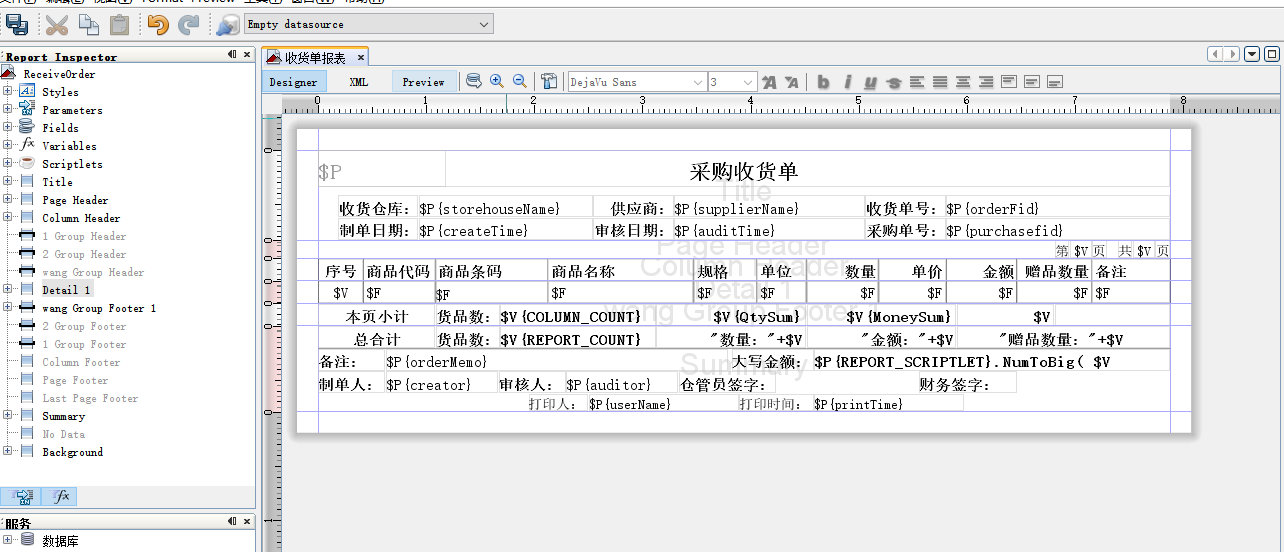Show document list dropdown arrow button
The width and height of the screenshot is (1284, 552).
point(1253,54)
